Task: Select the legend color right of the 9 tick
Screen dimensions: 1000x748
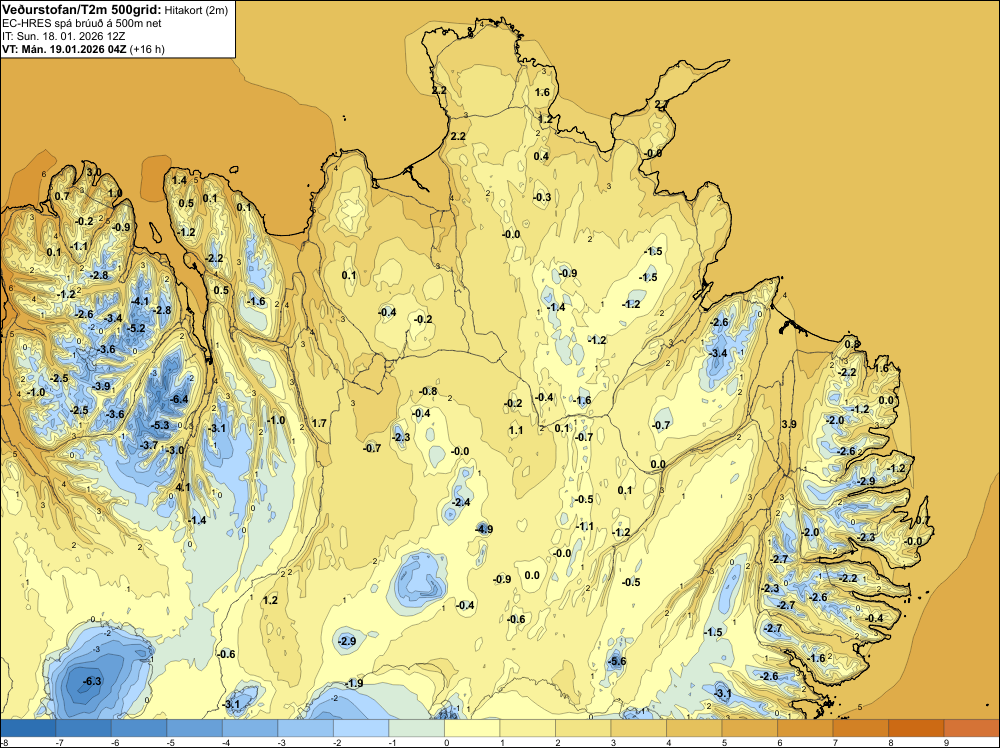Action: pos(971,728)
